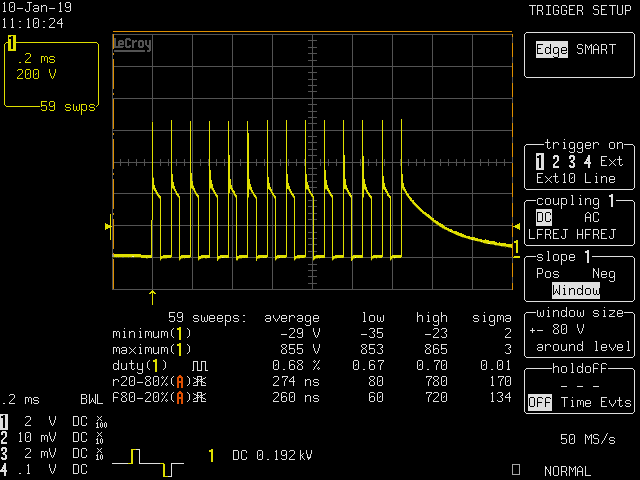Click the TRIGGER SETUP menu title
This screenshot has width=640, height=480.
(x=580, y=10)
